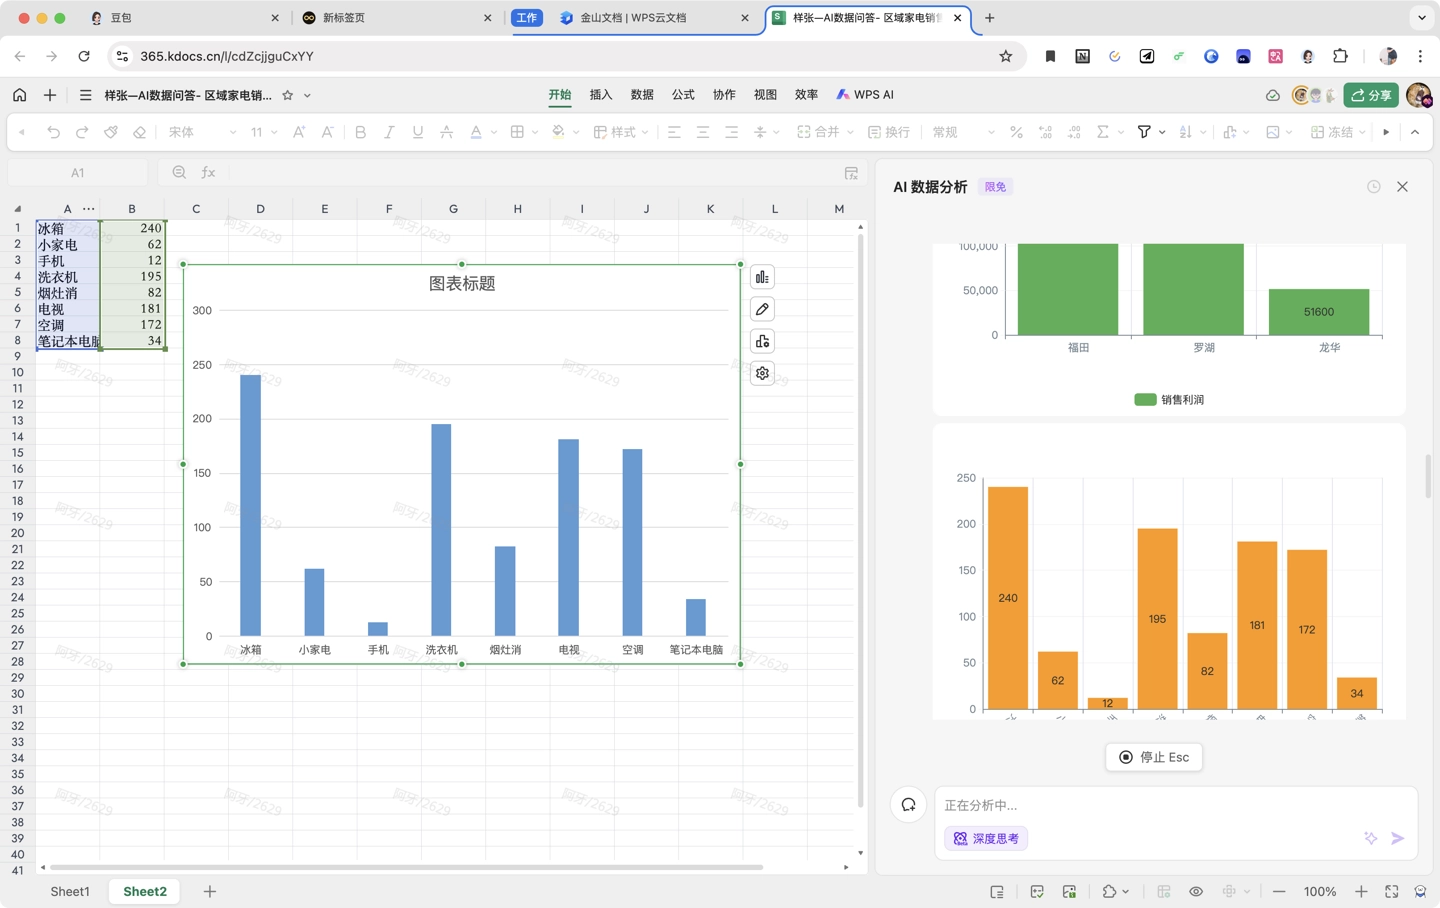The width and height of the screenshot is (1440, 908).
Task: Click the chart type icon beside the chart
Action: click(x=762, y=277)
